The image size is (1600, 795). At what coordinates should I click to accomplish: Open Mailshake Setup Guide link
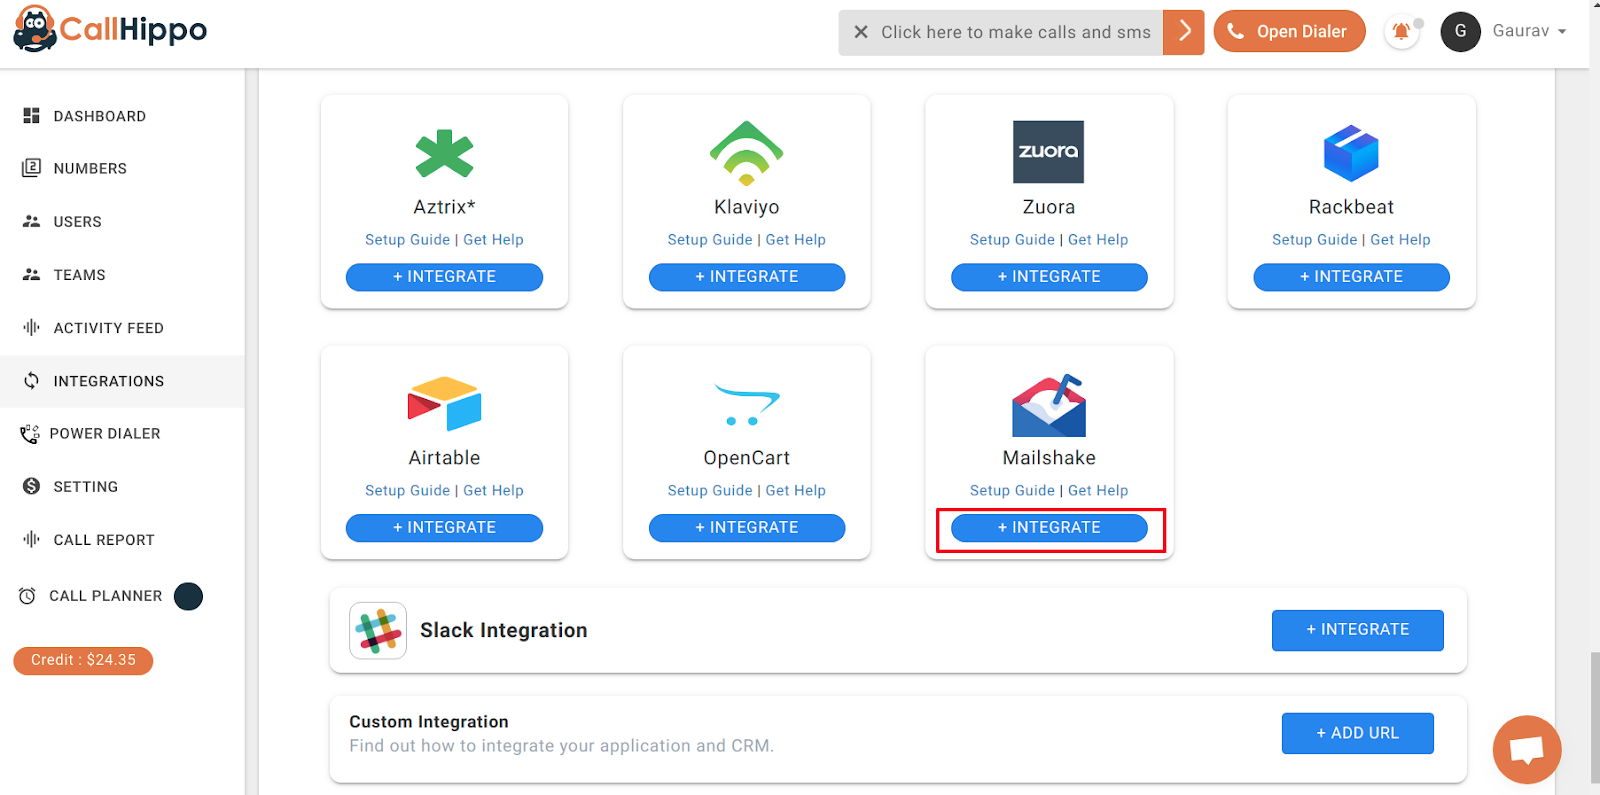tap(1012, 491)
